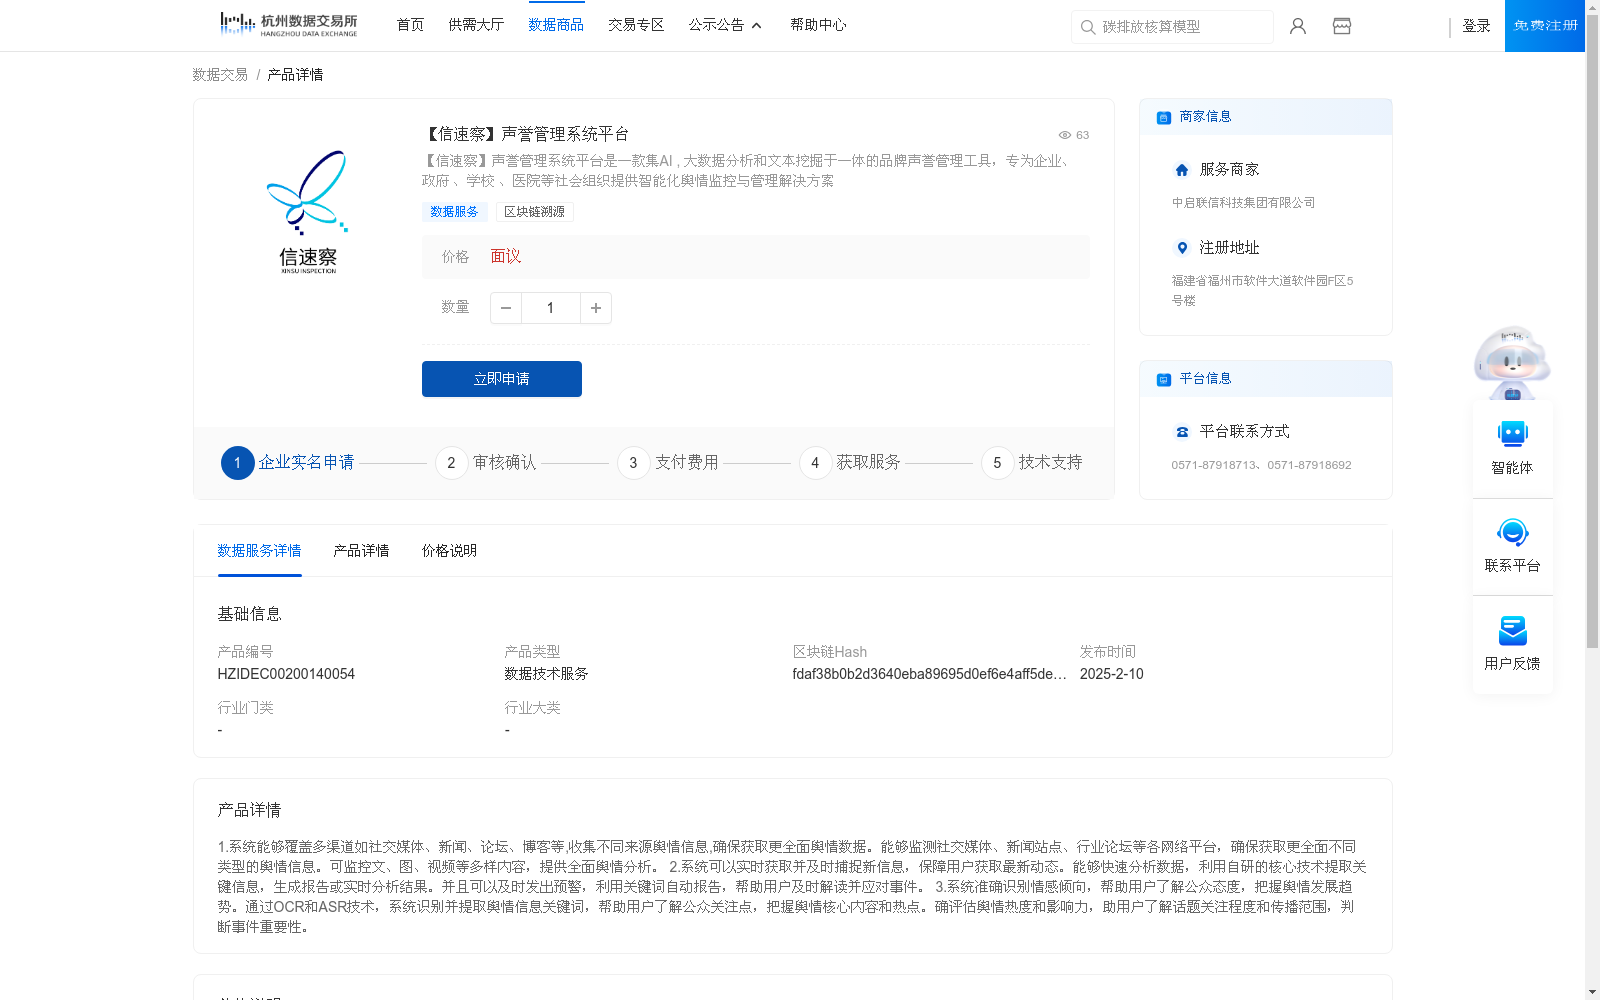Viewport: 1600px width, 1000px height.
Task: Click step 2 审核确认
Action: [486, 463]
